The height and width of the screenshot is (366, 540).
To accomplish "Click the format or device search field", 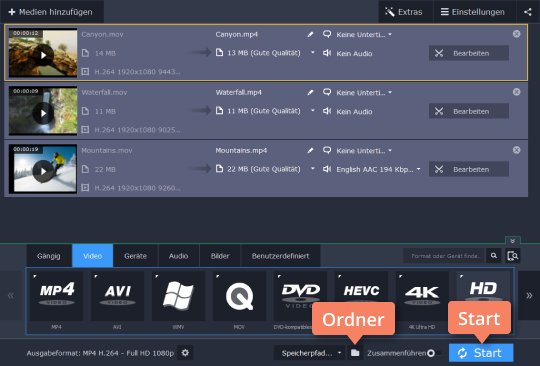I will (x=444, y=256).
